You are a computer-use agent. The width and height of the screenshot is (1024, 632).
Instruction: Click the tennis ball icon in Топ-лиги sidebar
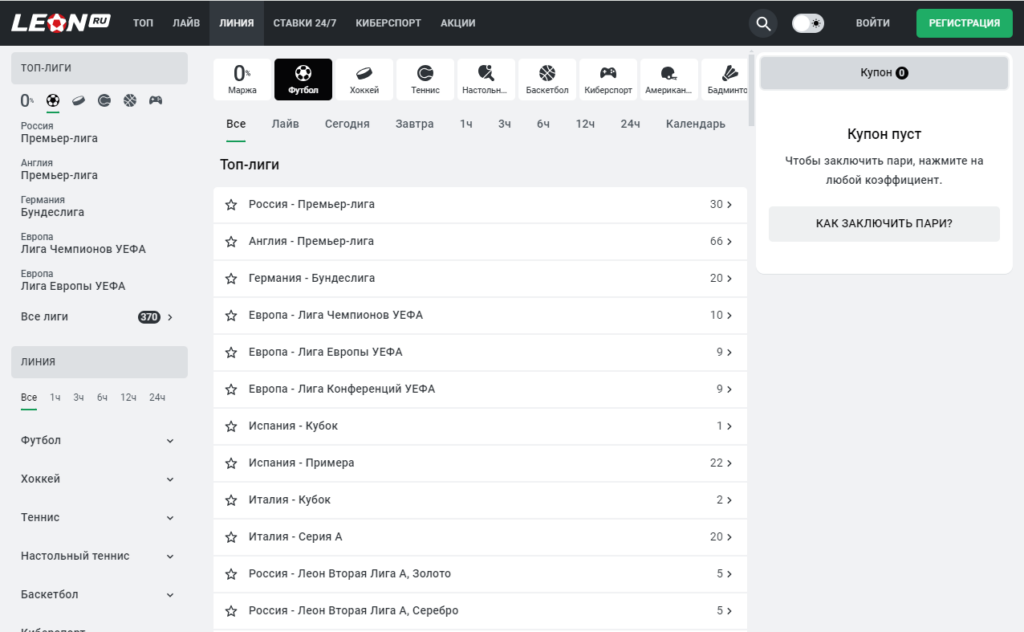click(104, 101)
